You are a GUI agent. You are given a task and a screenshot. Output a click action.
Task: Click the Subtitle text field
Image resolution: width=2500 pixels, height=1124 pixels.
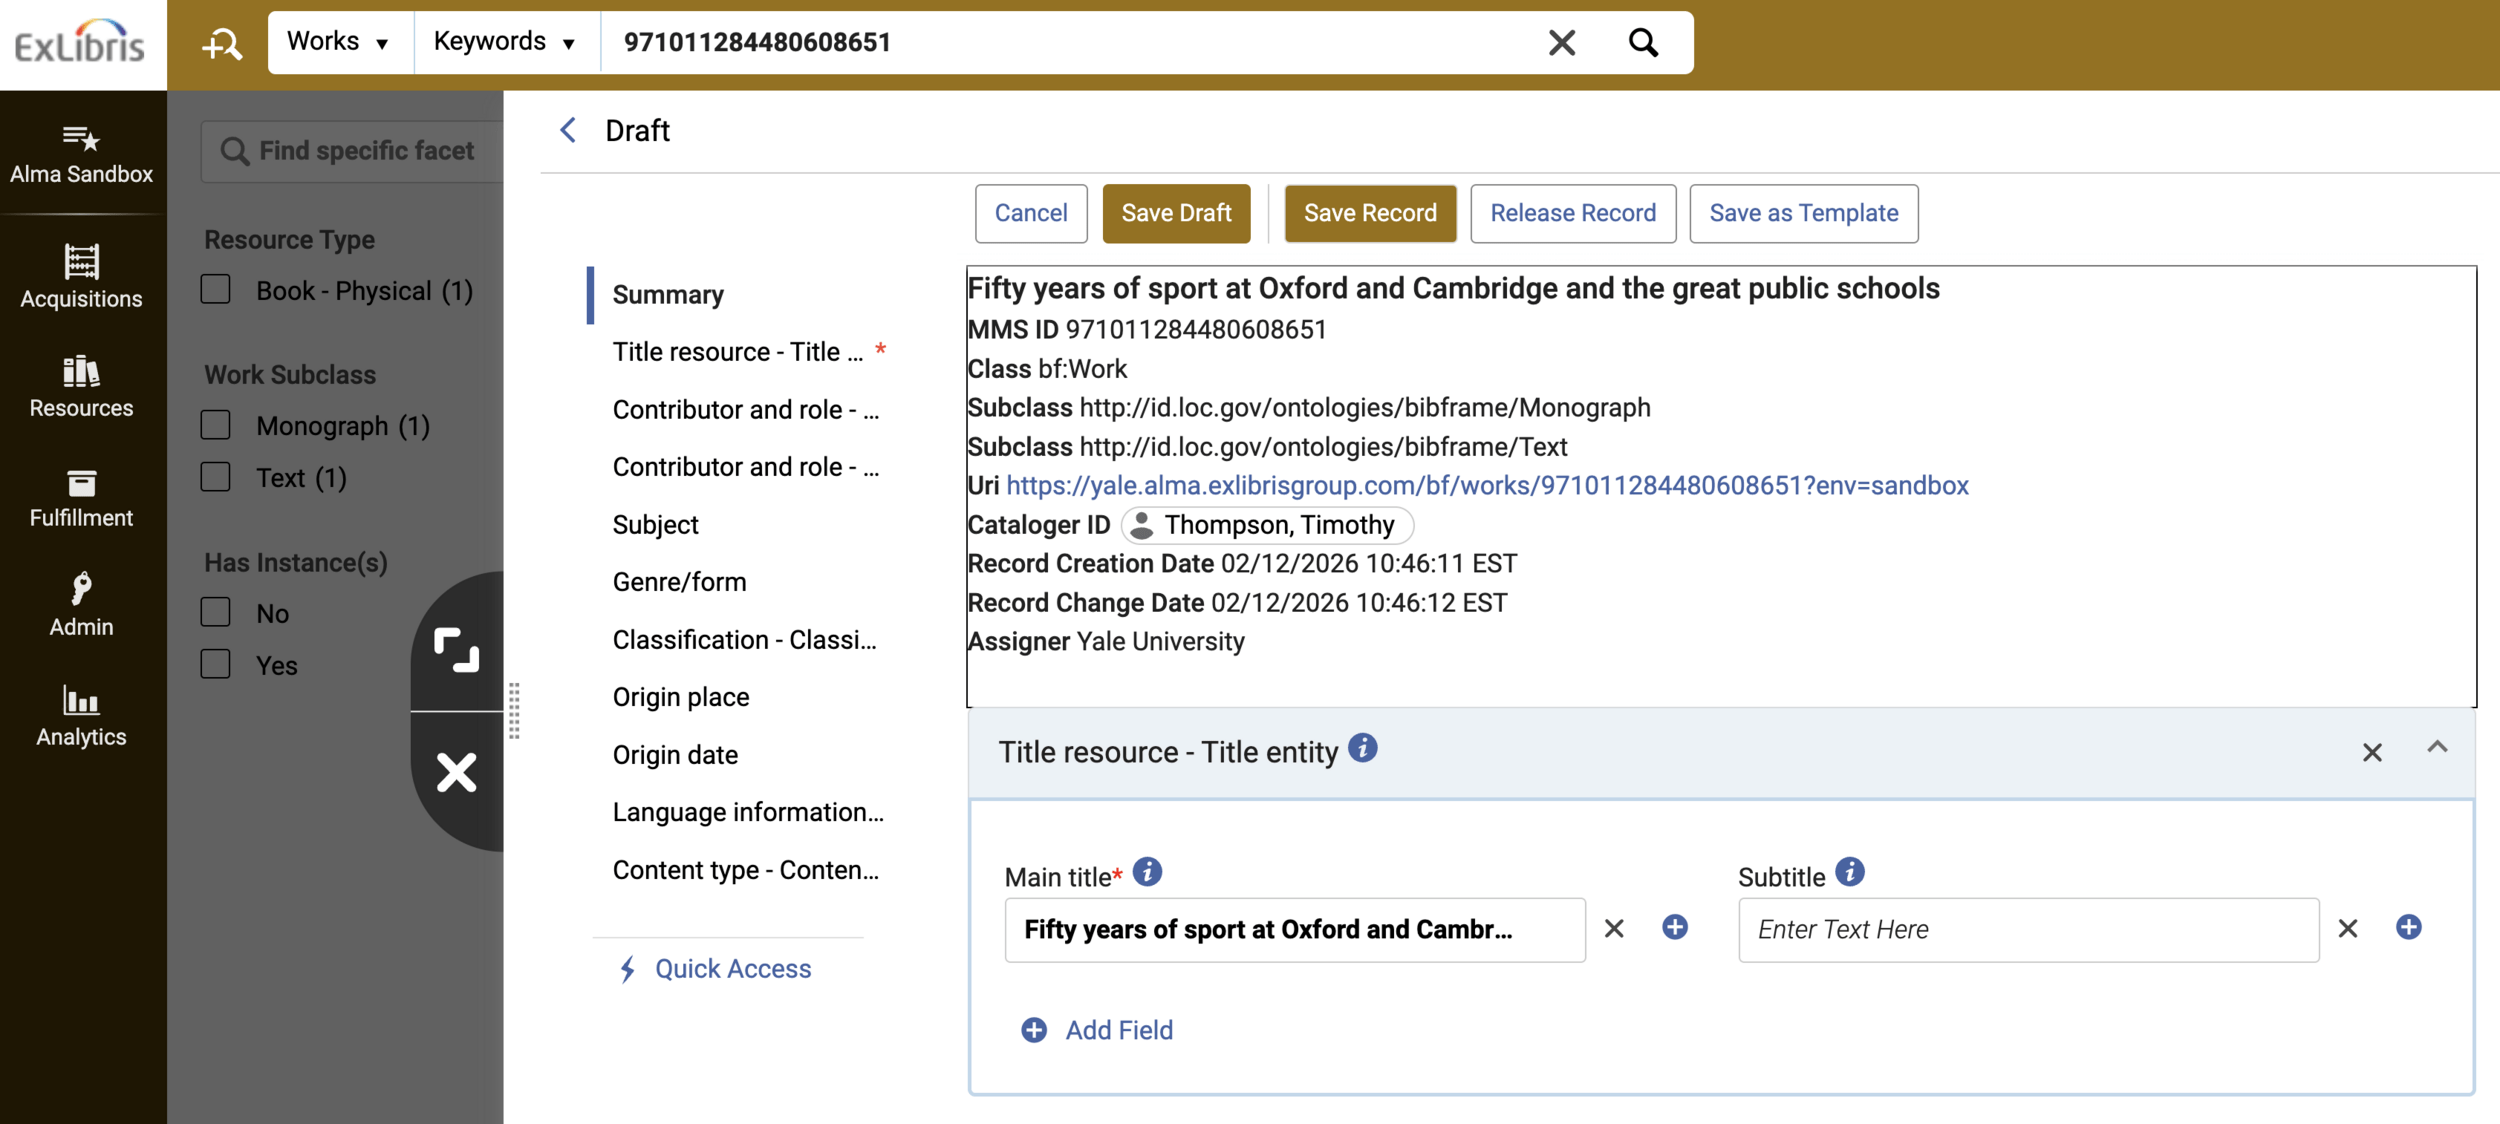2027,929
